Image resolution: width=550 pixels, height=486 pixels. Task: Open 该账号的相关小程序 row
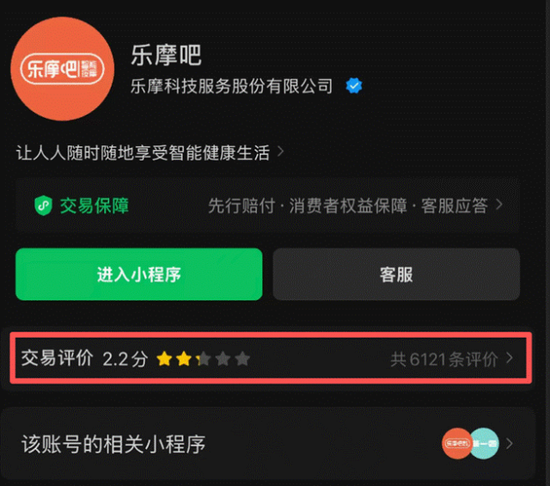[x=268, y=444]
